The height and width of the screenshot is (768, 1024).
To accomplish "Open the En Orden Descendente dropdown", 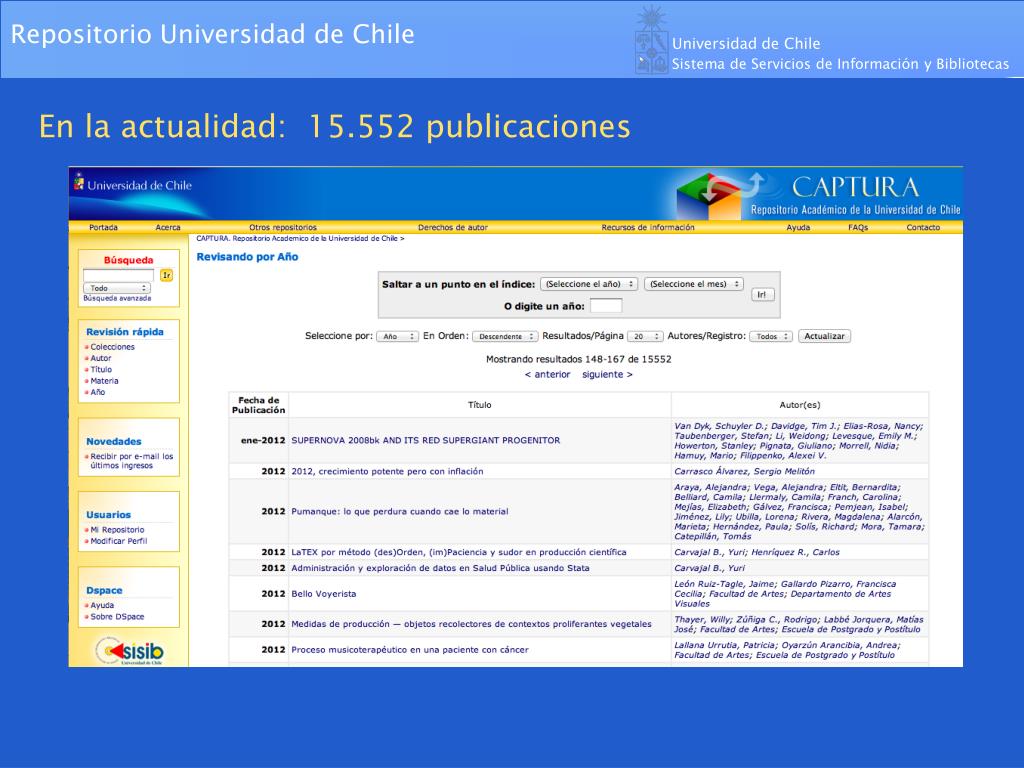I will pyautogui.click(x=505, y=336).
